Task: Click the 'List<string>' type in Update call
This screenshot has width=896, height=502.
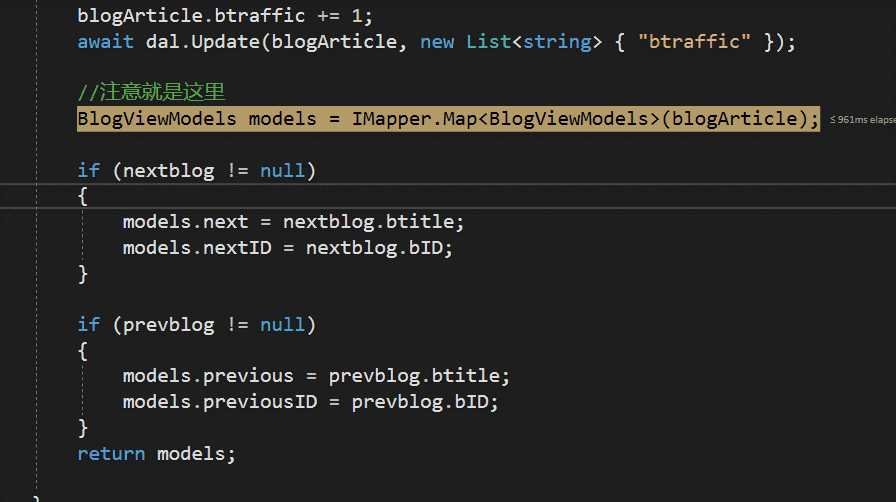Action: [x=534, y=42]
